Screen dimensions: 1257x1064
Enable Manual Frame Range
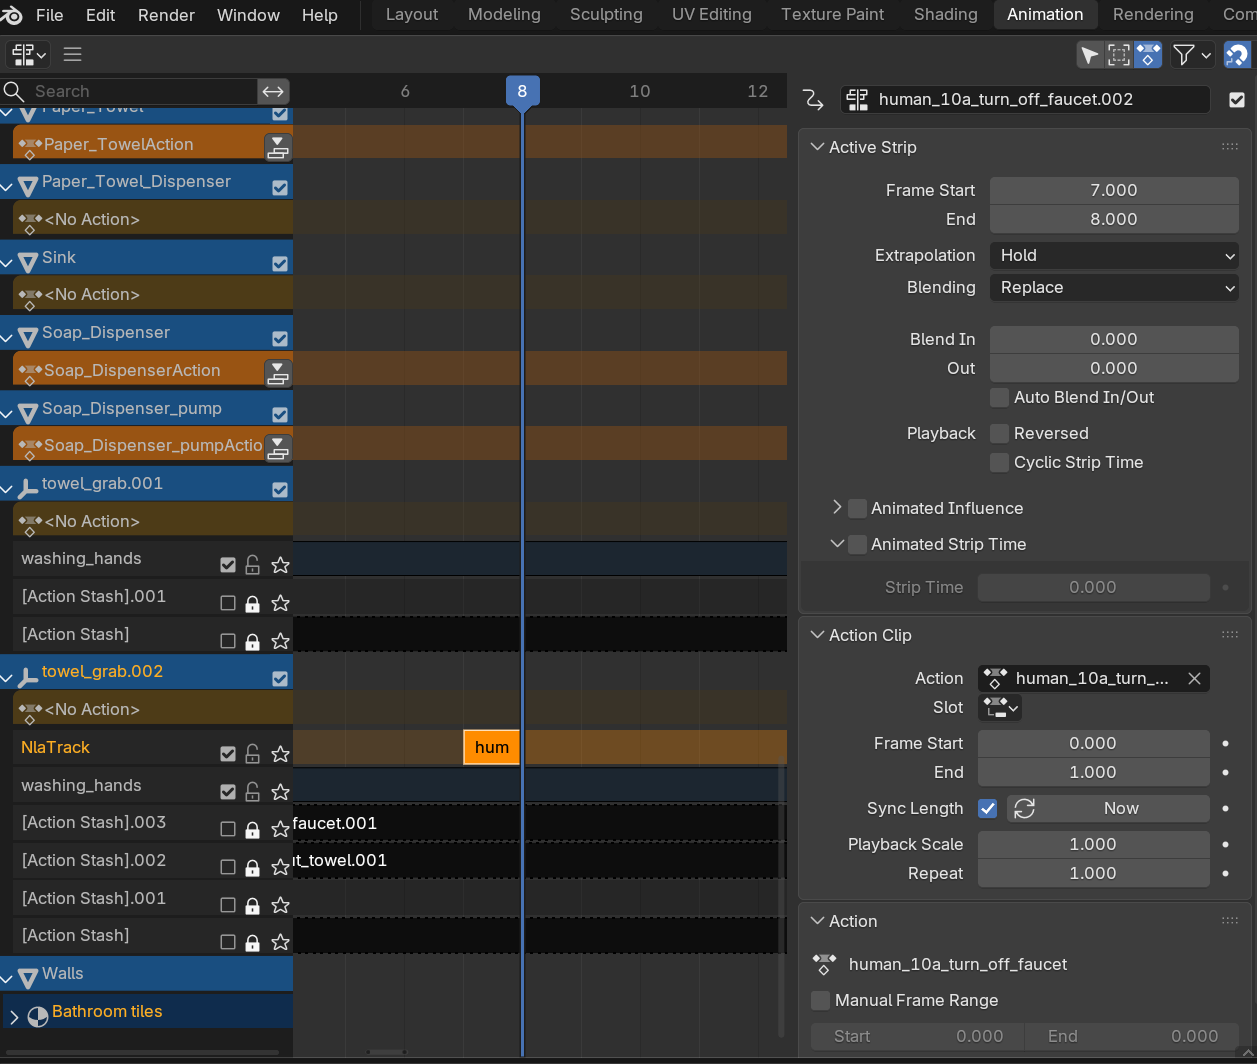(x=821, y=1000)
